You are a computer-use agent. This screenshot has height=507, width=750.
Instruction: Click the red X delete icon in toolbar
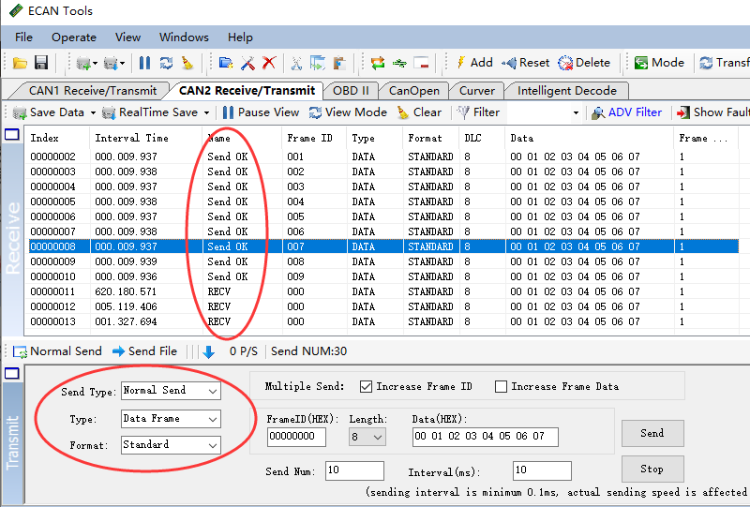269,63
